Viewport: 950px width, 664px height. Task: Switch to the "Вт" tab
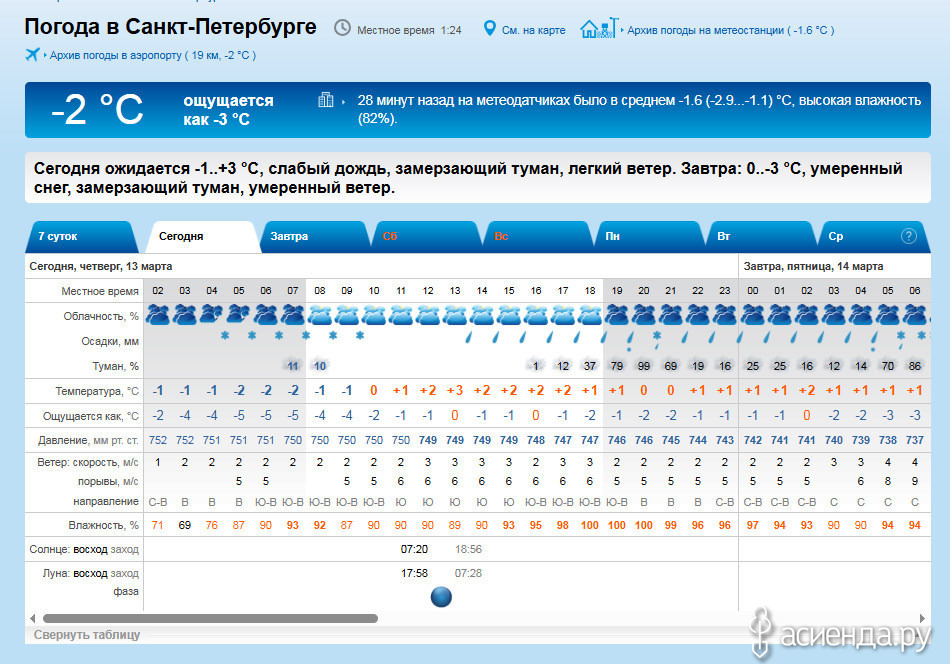(760, 236)
